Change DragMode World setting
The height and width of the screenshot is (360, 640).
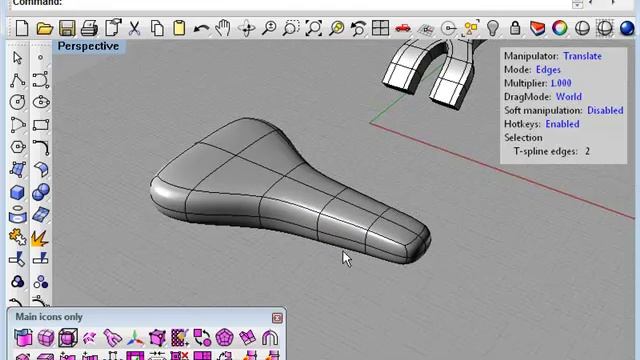pyautogui.click(x=569, y=97)
